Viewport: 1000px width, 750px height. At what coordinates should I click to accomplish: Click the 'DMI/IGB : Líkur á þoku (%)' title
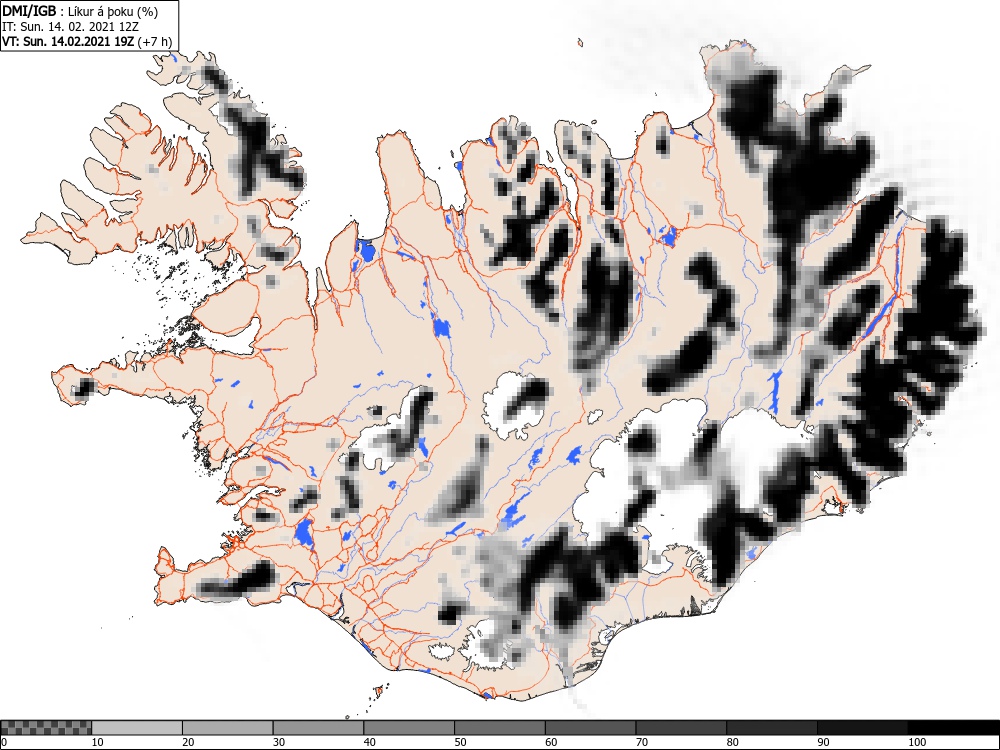80,11
